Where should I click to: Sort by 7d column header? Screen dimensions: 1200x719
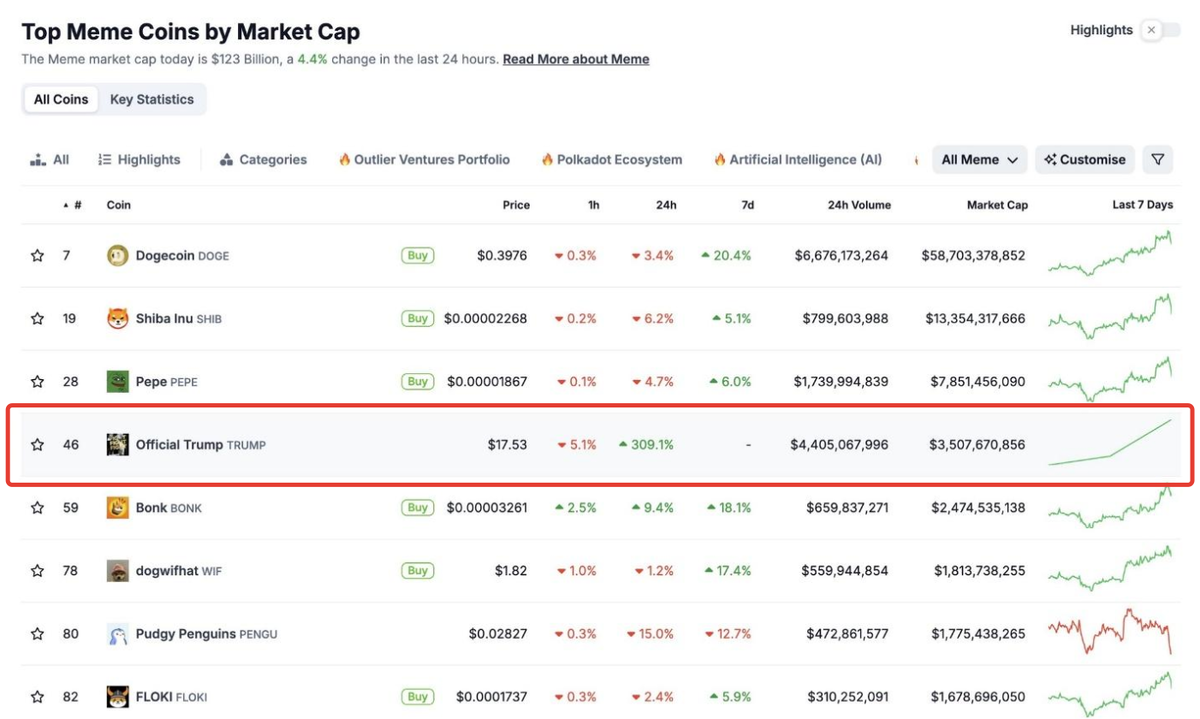pos(747,205)
